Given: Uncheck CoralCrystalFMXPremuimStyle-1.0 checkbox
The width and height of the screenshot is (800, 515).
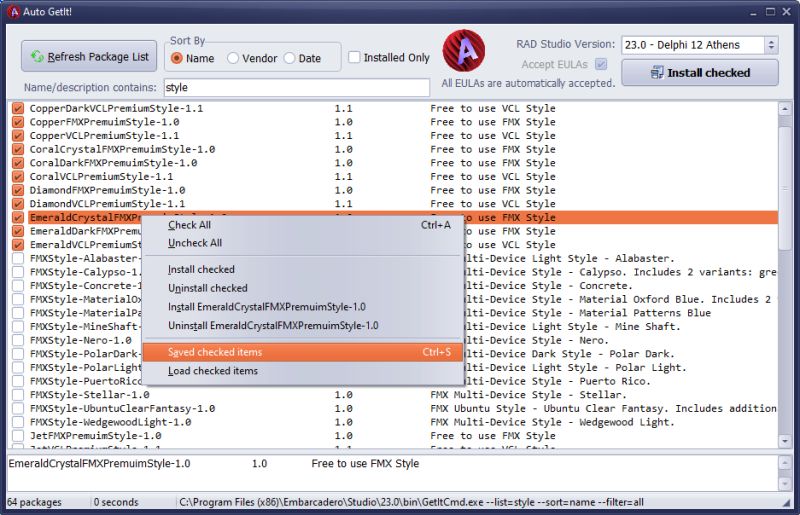Looking at the screenshot, I should tap(18, 149).
